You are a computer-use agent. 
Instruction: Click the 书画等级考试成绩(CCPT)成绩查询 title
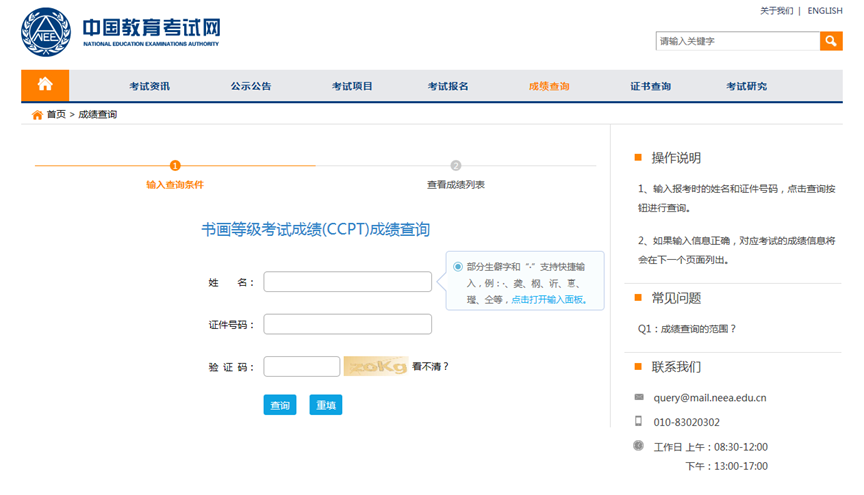315,229
